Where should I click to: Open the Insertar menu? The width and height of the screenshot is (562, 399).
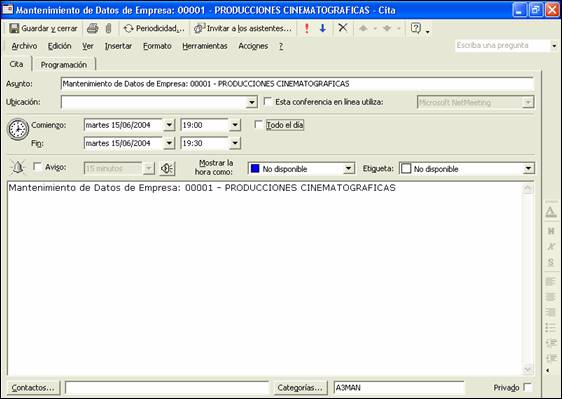point(118,46)
